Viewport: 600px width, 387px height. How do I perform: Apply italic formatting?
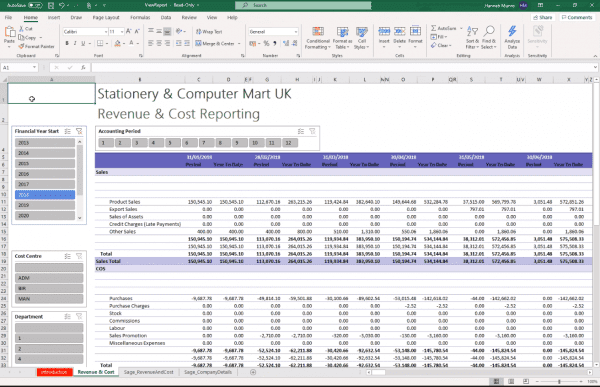tap(75, 43)
